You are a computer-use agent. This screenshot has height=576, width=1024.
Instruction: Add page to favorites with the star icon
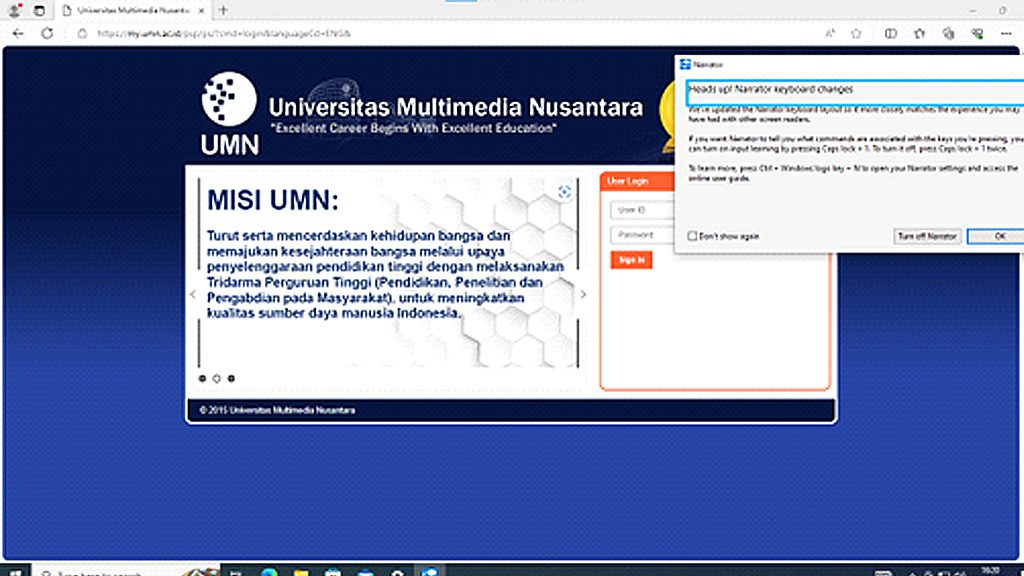coord(856,33)
